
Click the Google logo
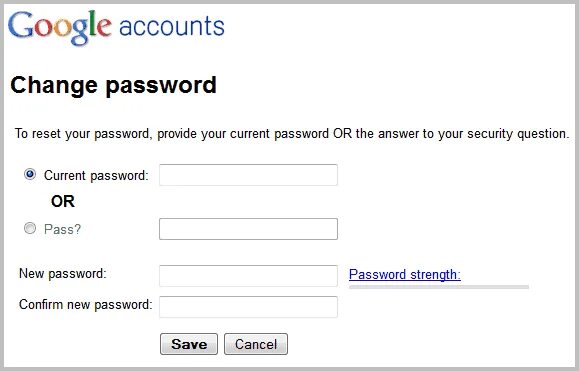(59, 28)
